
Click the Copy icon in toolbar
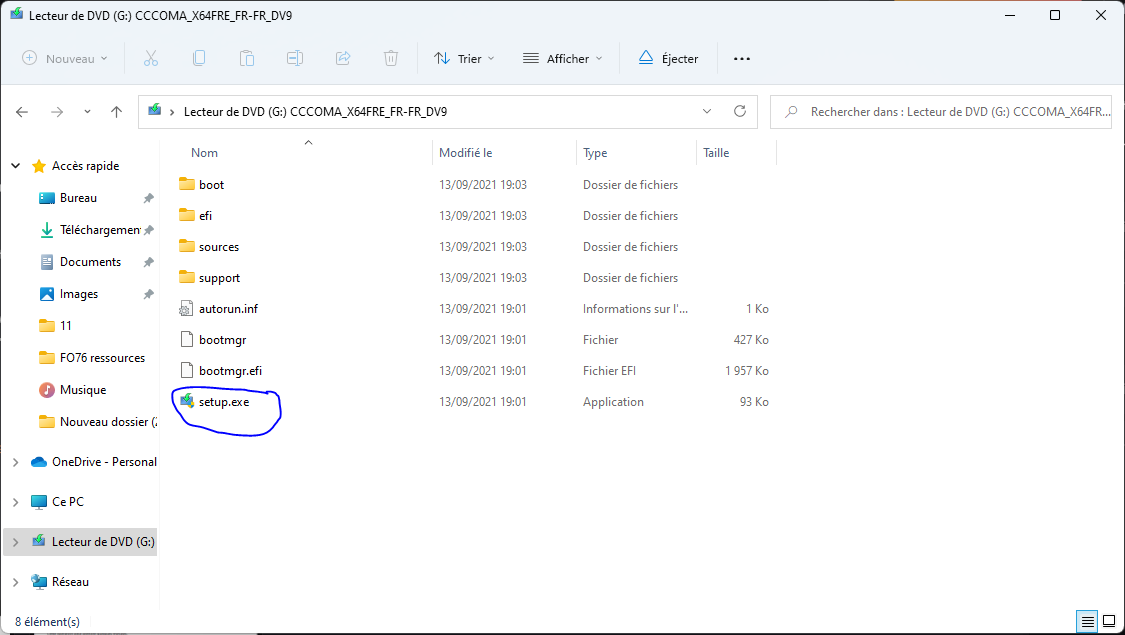(x=199, y=59)
